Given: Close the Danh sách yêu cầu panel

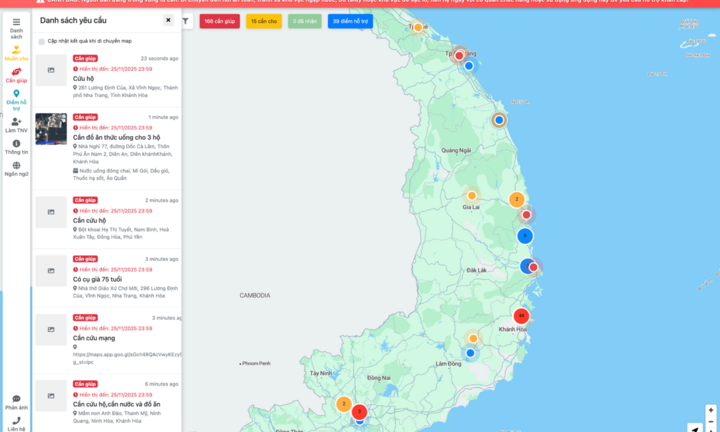Looking at the screenshot, I should coord(168,20).
